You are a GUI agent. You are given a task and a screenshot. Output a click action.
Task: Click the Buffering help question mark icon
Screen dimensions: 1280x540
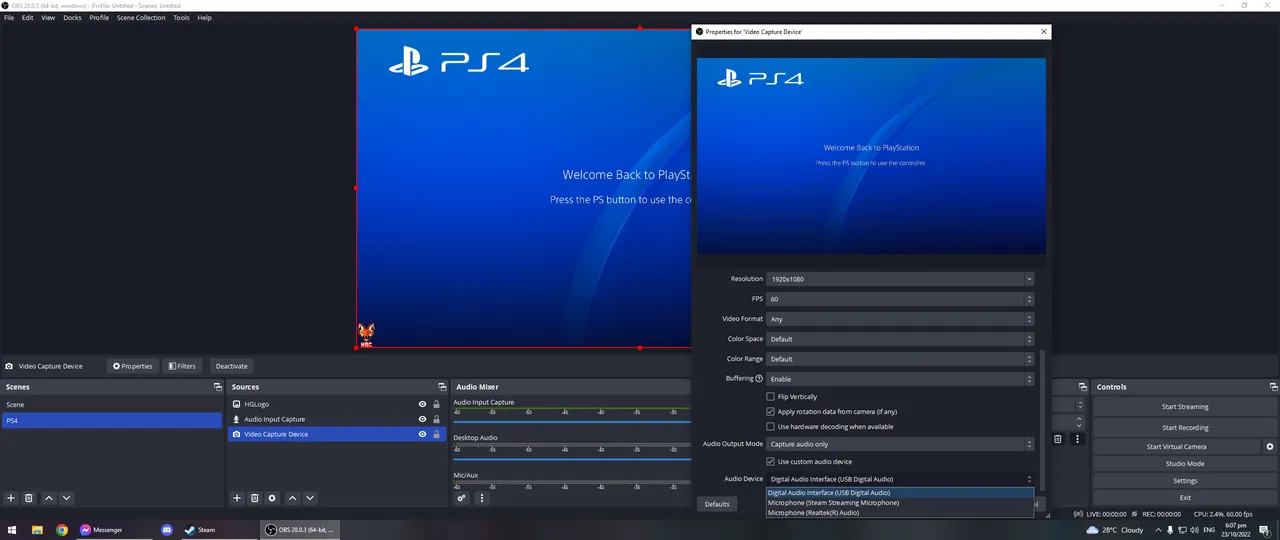point(759,379)
